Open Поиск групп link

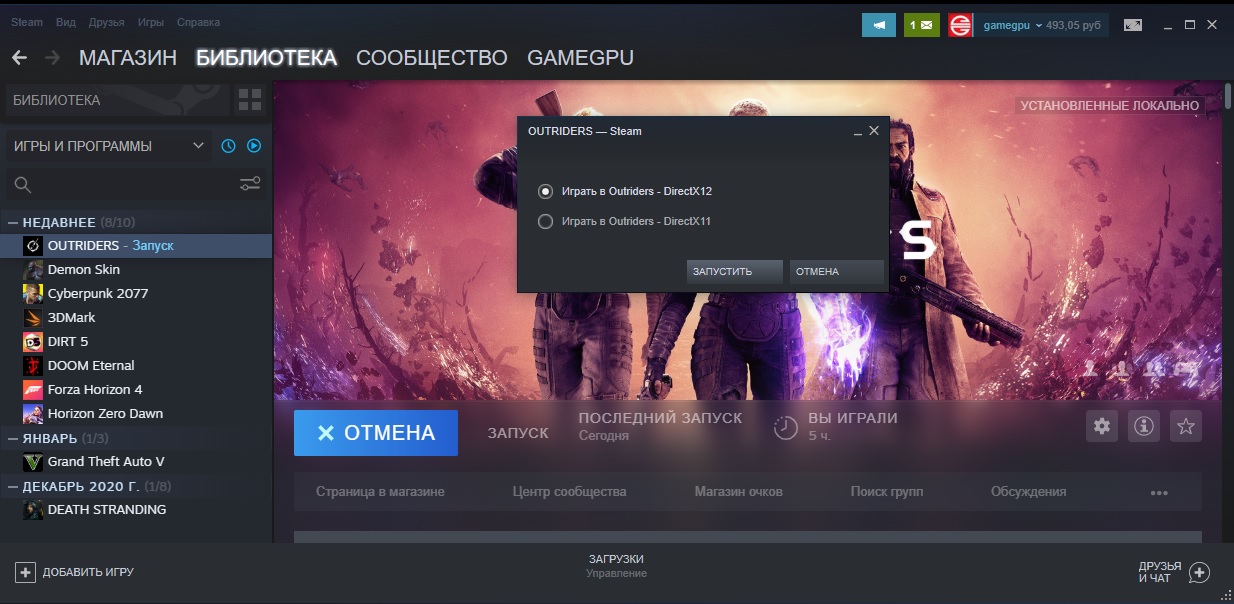[887, 492]
